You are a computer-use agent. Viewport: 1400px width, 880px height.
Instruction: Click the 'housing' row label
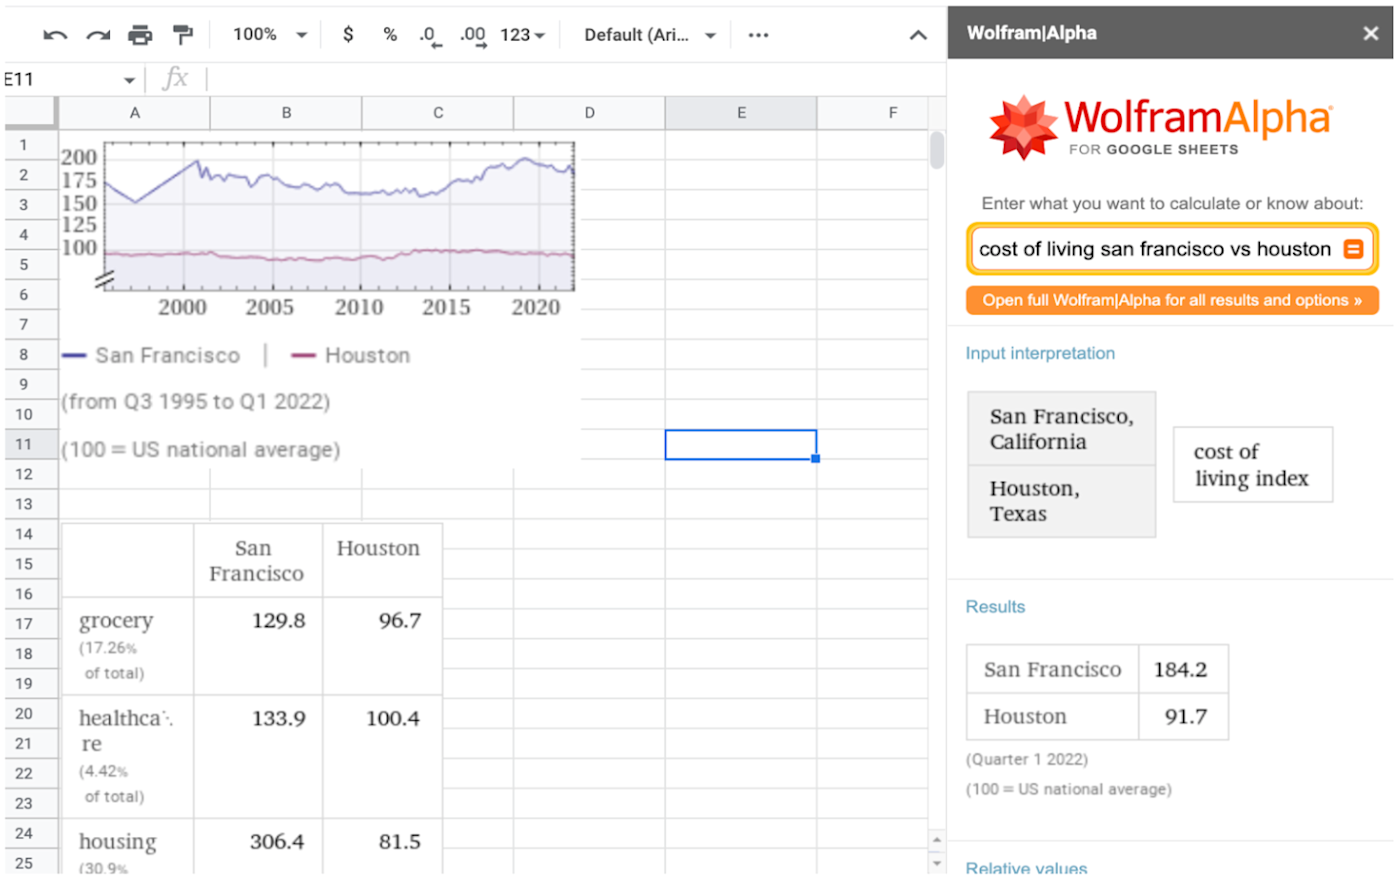(118, 842)
